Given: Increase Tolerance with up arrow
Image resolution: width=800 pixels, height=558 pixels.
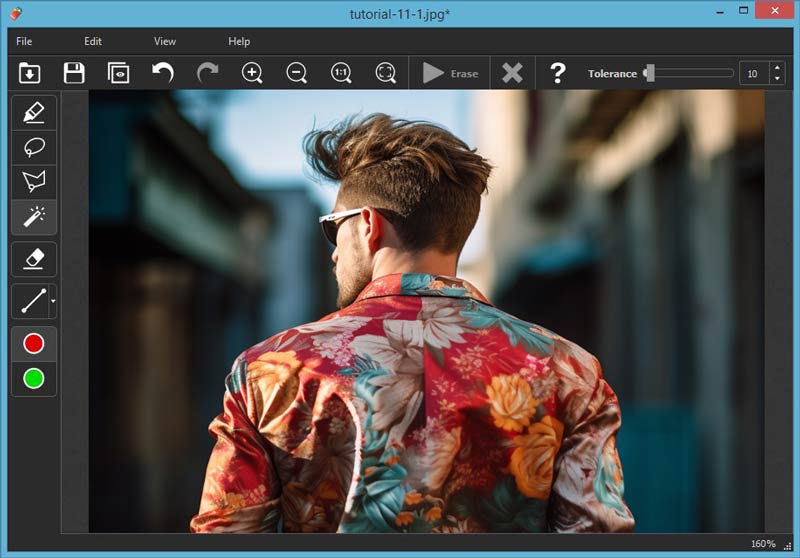Looking at the screenshot, I should coord(777,68).
